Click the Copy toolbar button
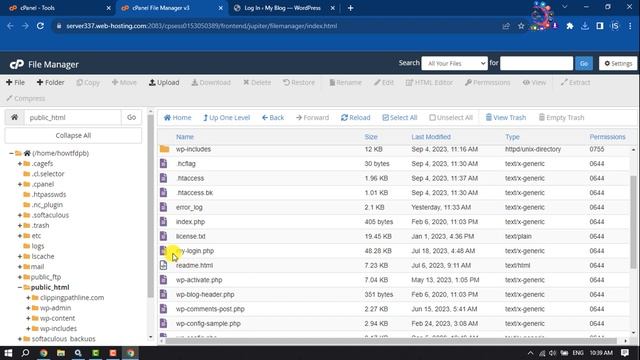This screenshot has height=360, width=640. pos(88,82)
